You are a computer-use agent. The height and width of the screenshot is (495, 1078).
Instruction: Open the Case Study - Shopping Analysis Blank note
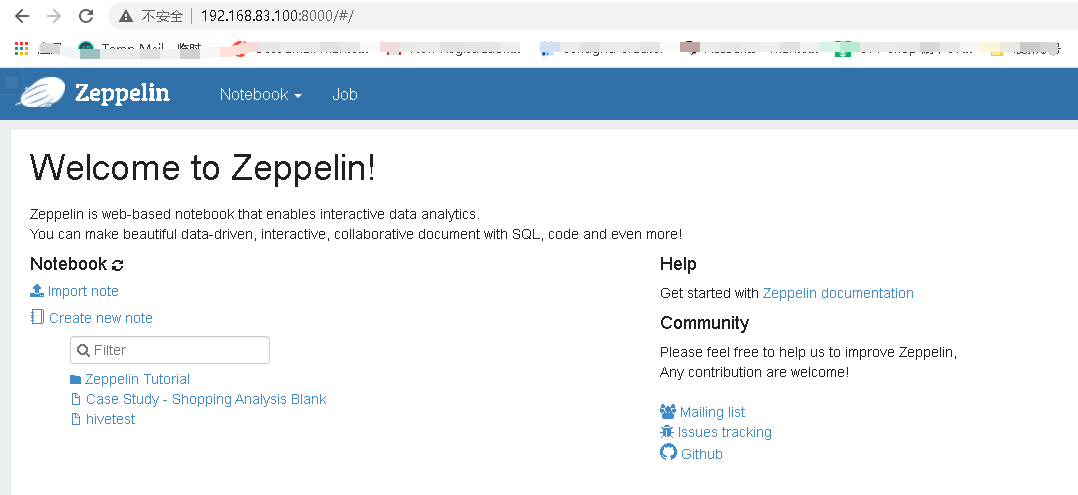(x=206, y=399)
